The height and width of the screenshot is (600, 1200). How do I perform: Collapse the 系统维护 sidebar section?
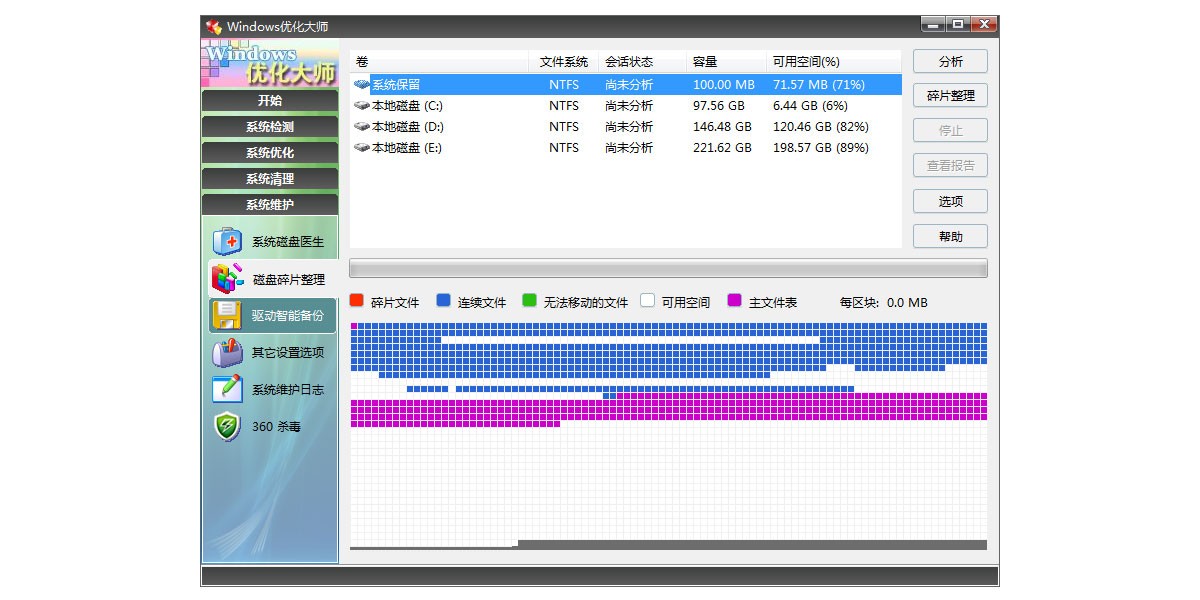pos(270,205)
